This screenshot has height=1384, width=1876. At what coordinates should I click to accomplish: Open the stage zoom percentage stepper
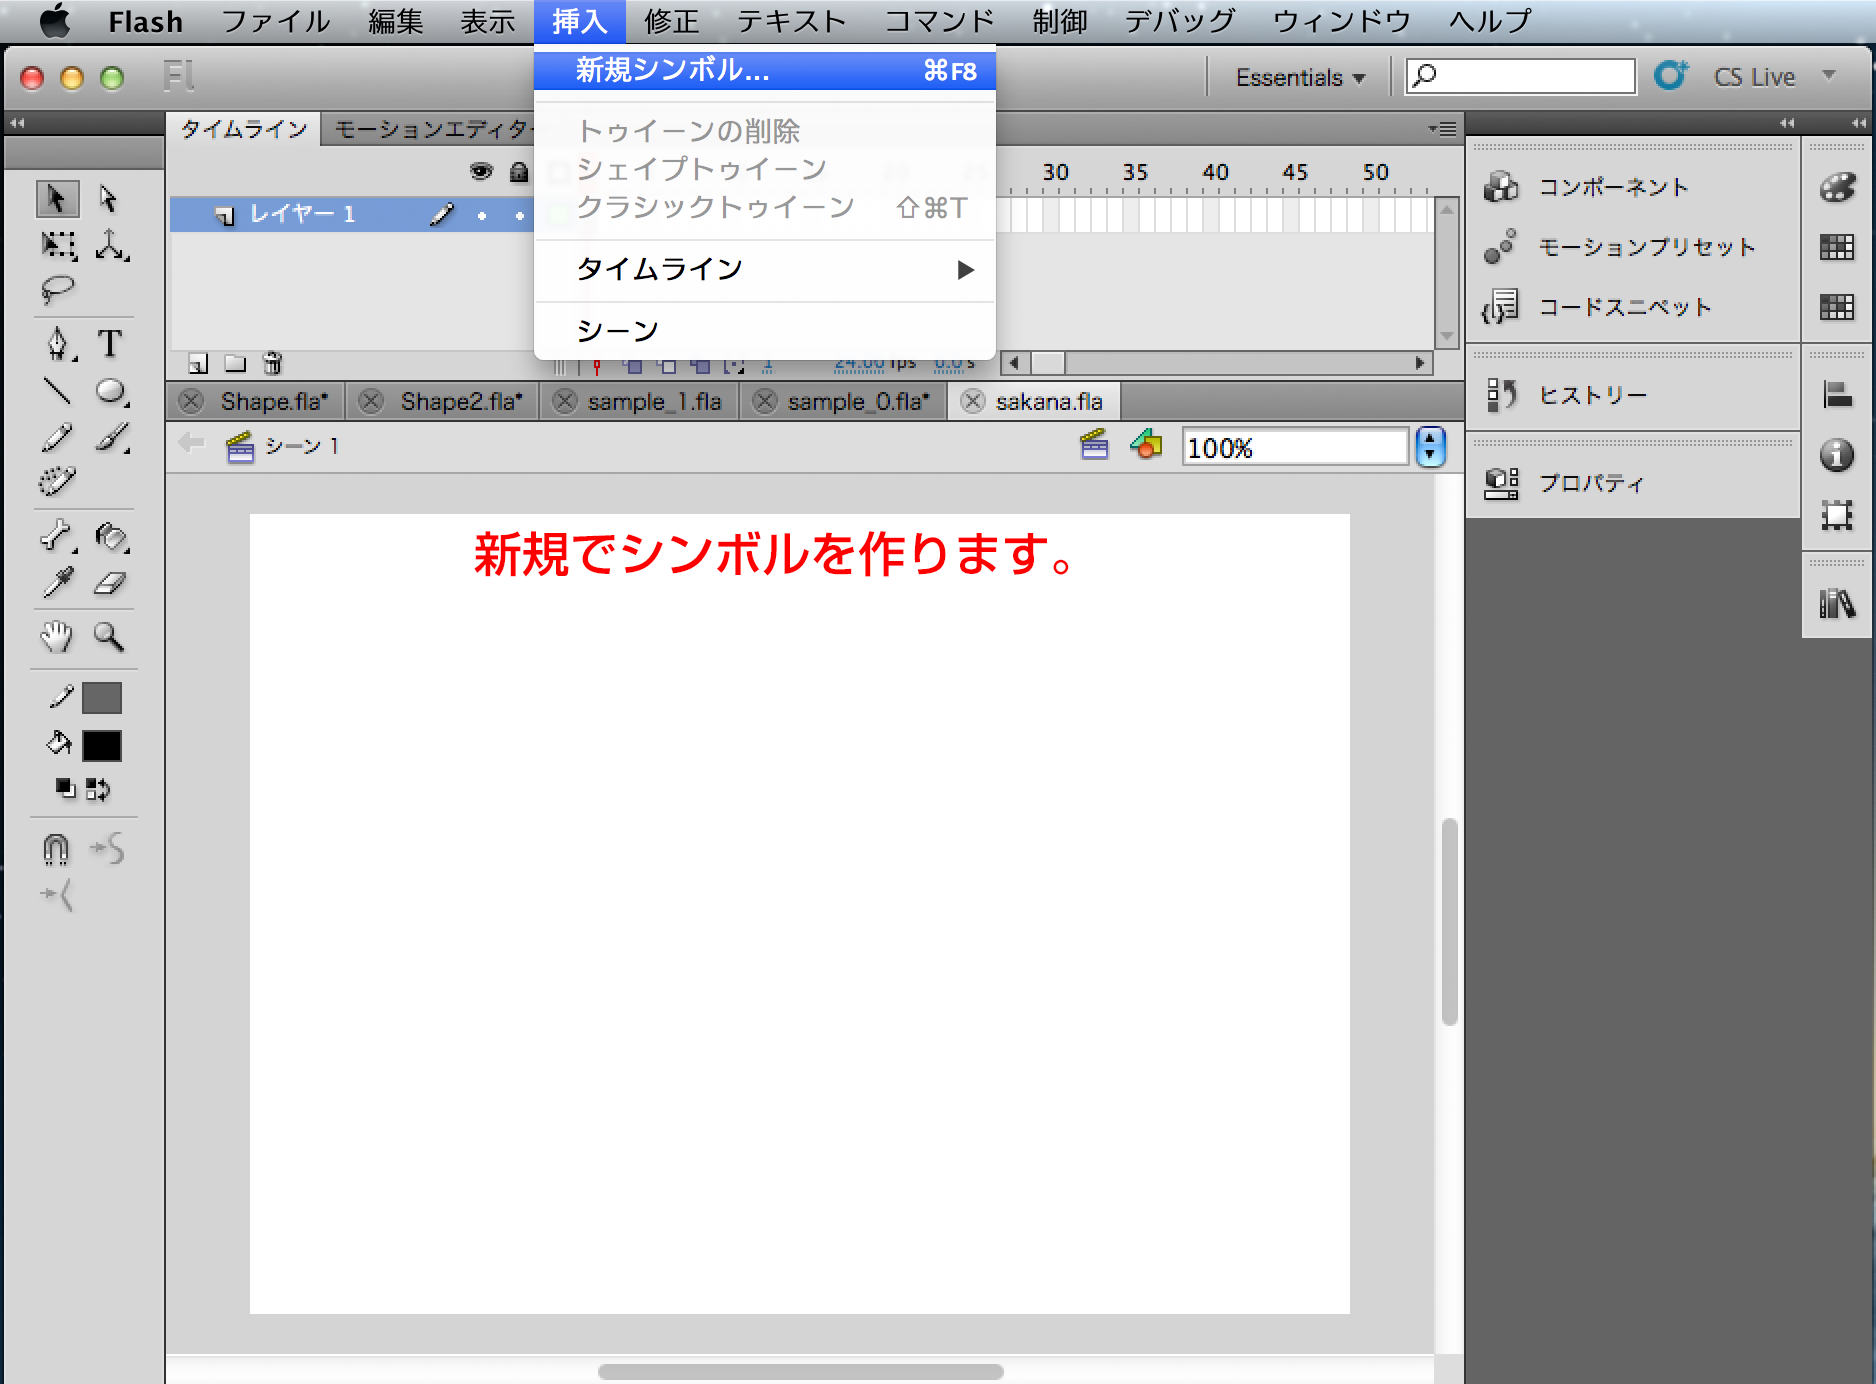(x=1430, y=447)
